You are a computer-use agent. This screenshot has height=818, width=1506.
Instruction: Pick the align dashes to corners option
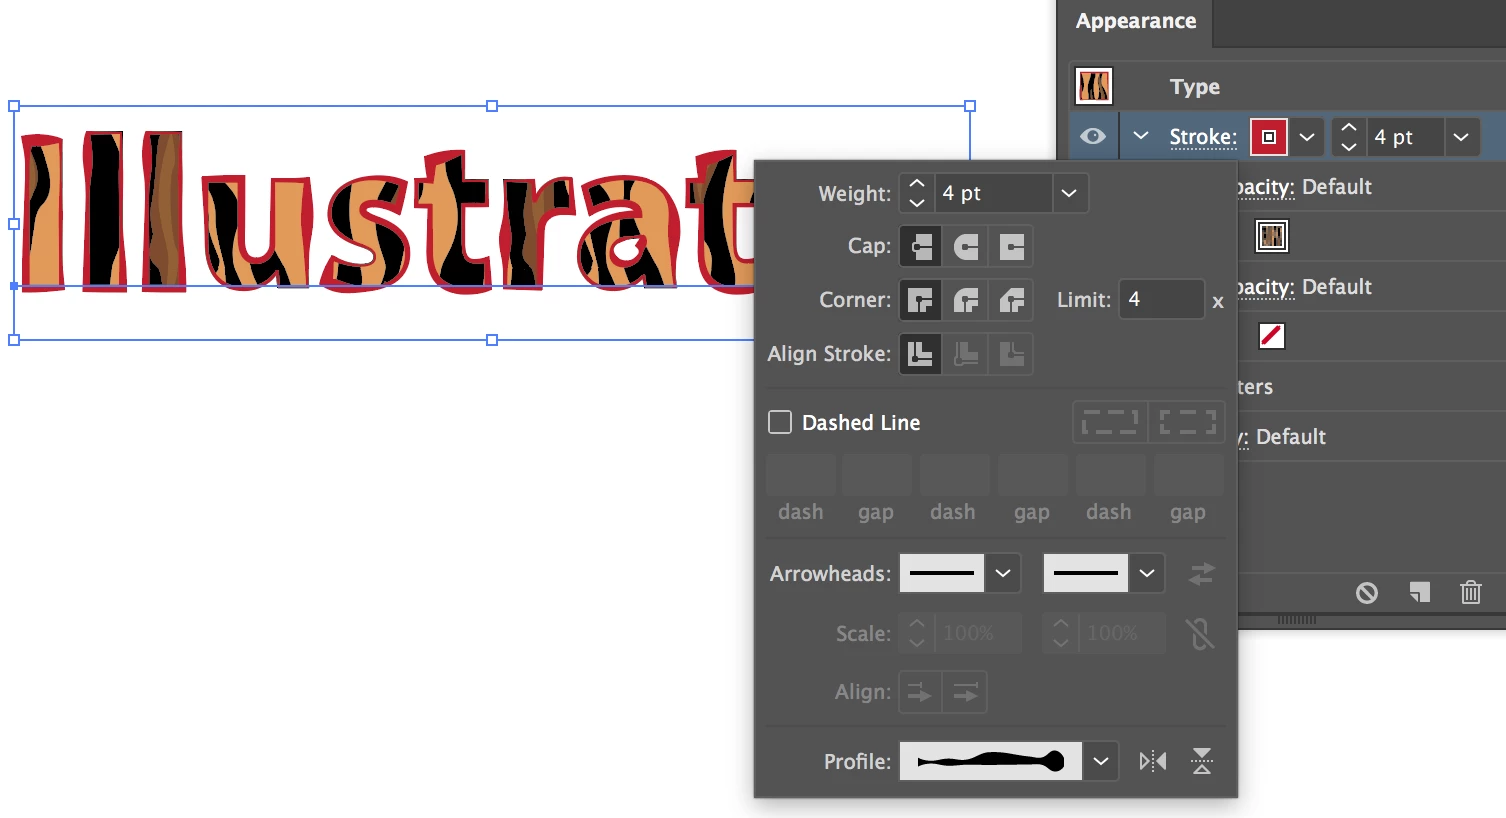[x=1187, y=422]
